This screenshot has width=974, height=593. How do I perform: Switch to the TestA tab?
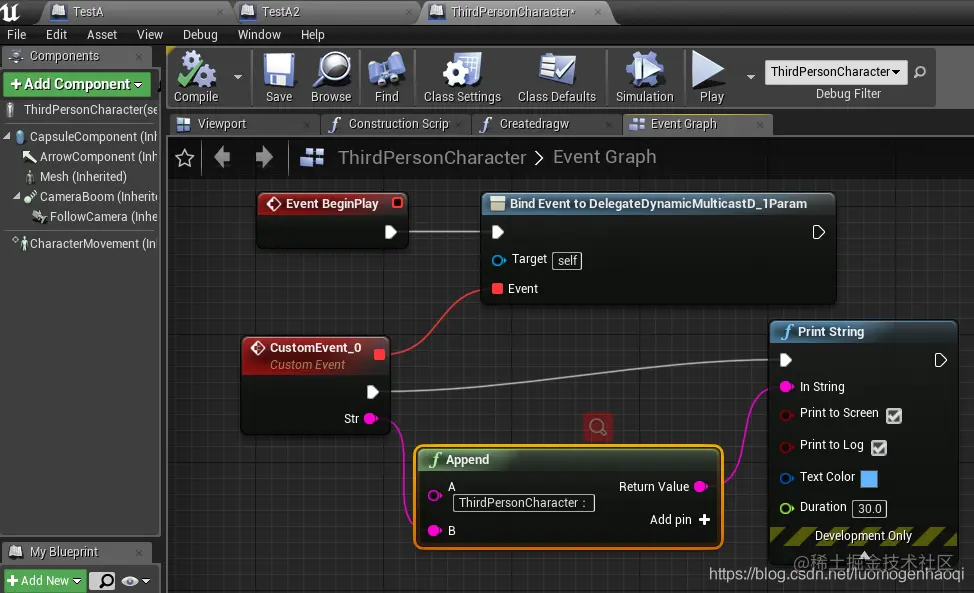pyautogui.click(x=138, y=12)
